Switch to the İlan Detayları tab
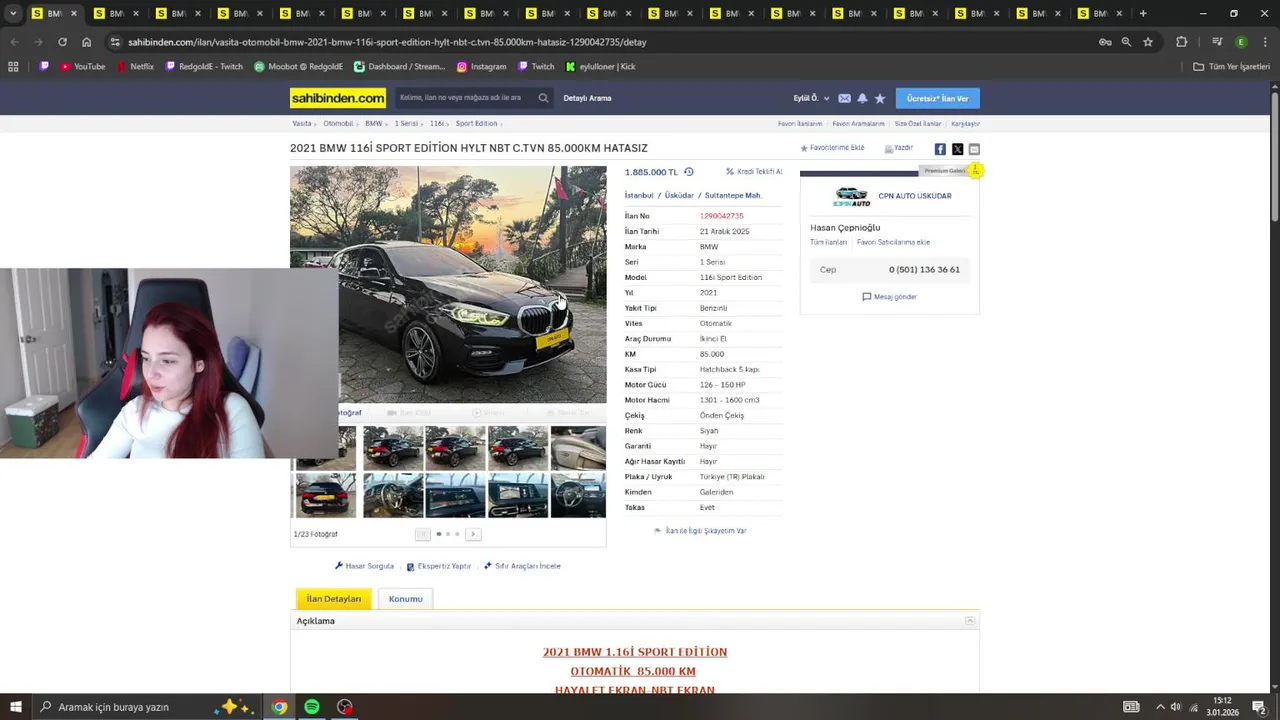This screenshot has width=1280, height=720. point(334,599)
